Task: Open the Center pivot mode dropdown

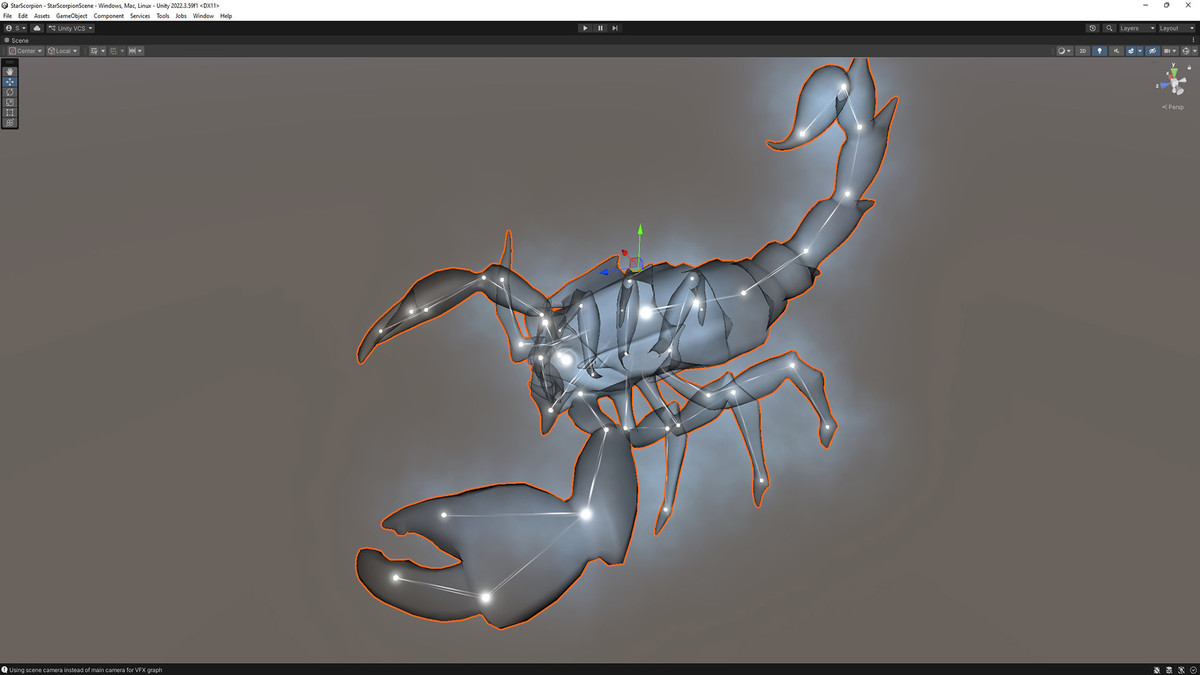Action: coord(26,51)
